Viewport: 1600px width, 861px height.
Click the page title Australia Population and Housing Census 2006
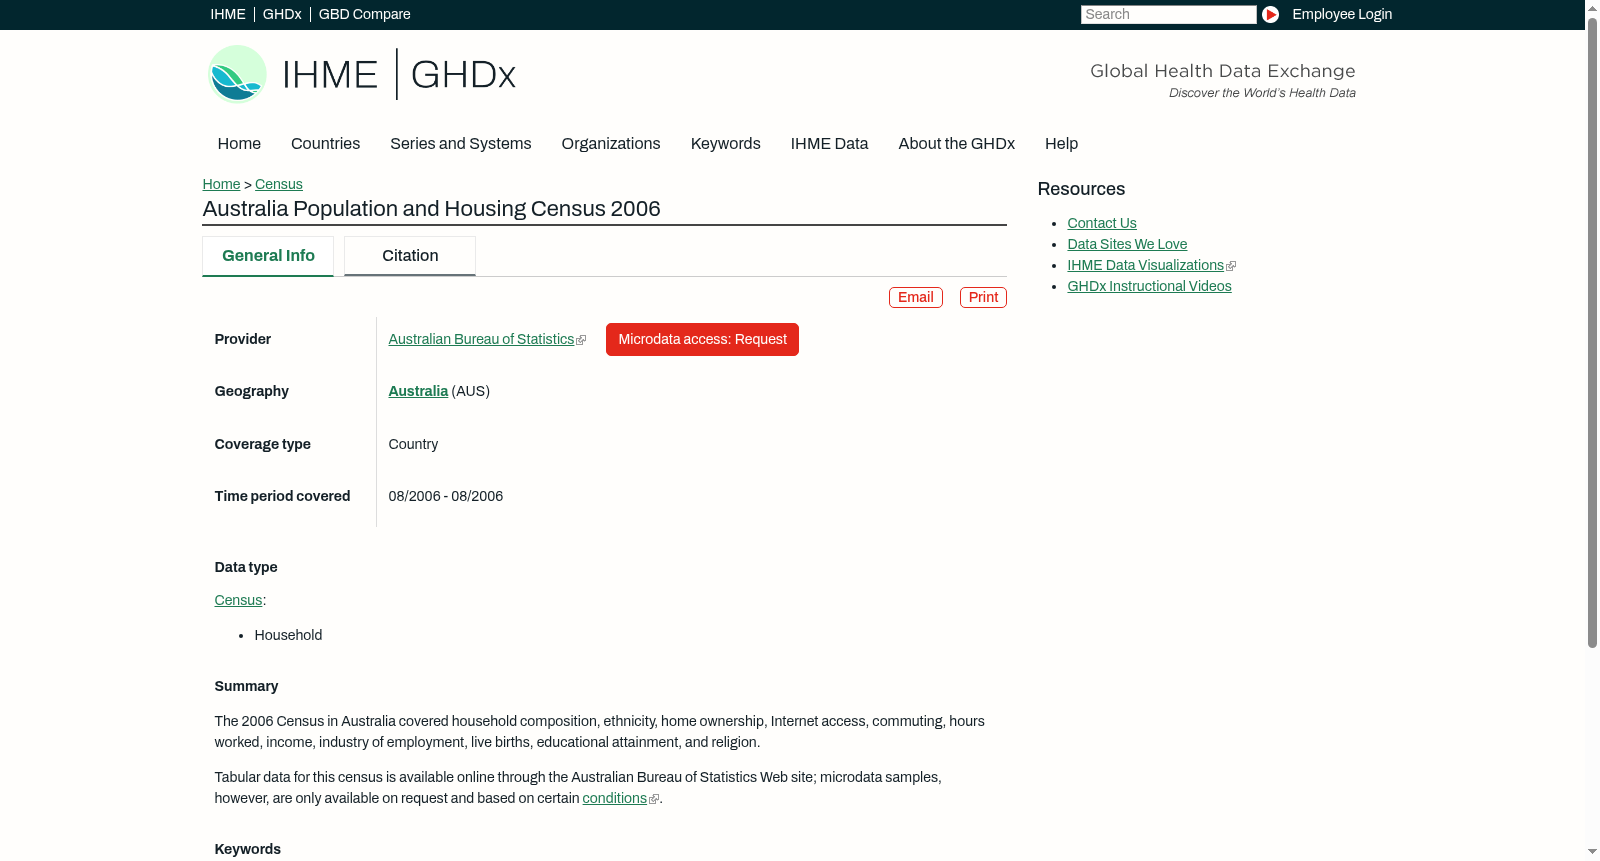pos(432,209)
